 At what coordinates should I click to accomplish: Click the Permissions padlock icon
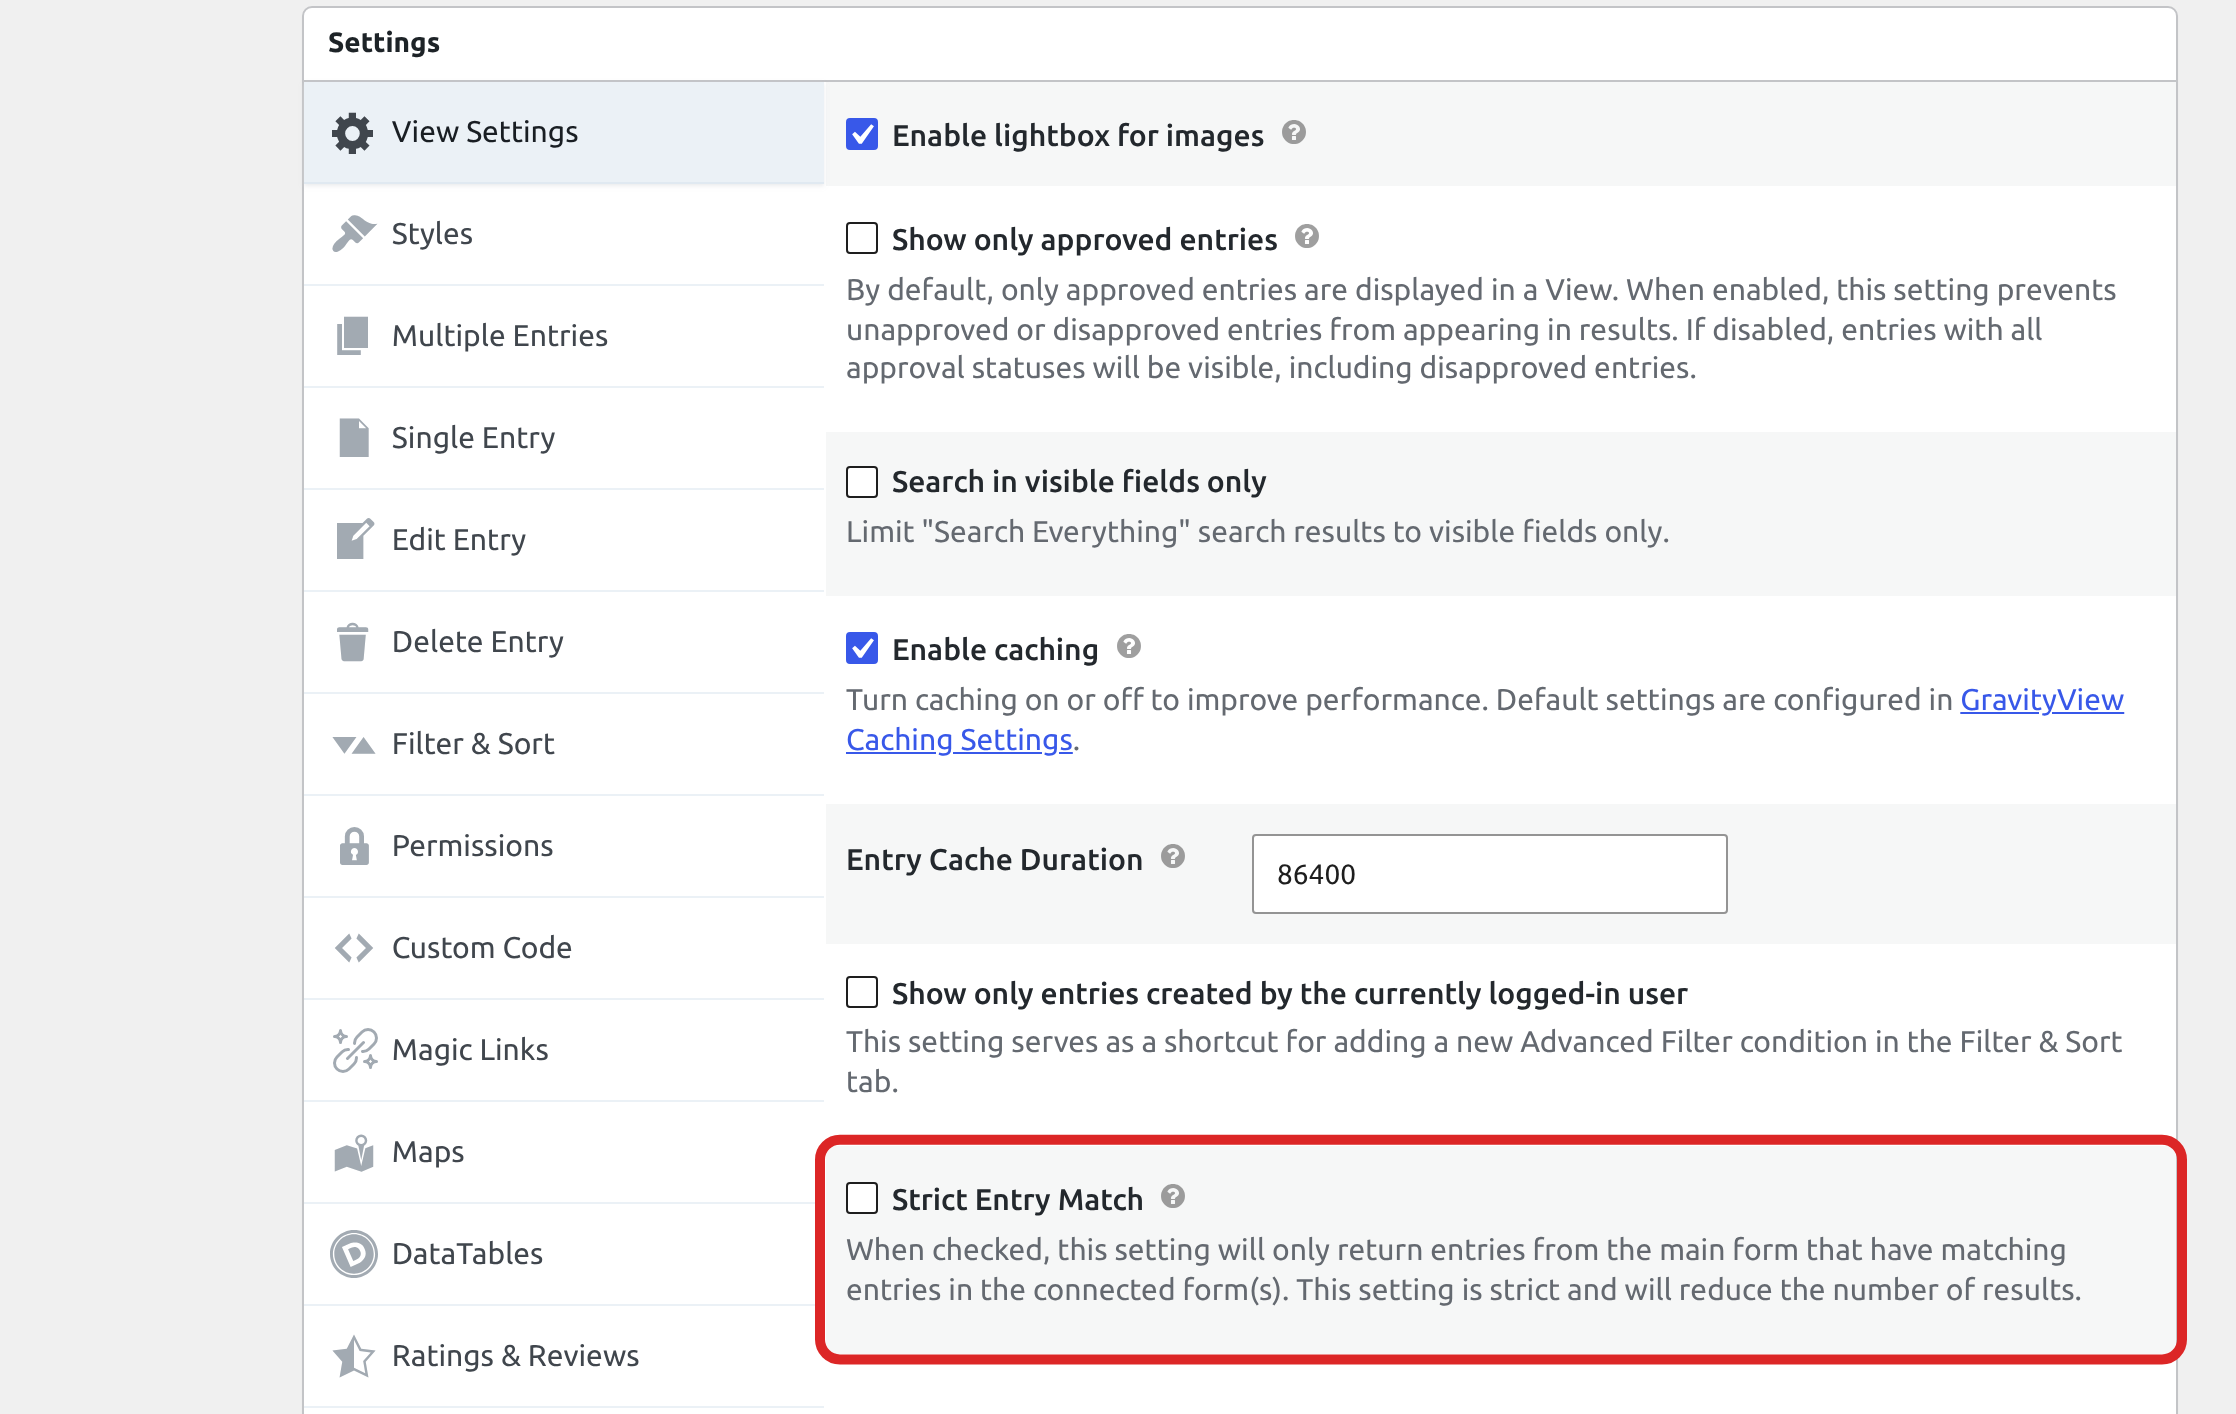pyautogui.click(x=354, y=846)
